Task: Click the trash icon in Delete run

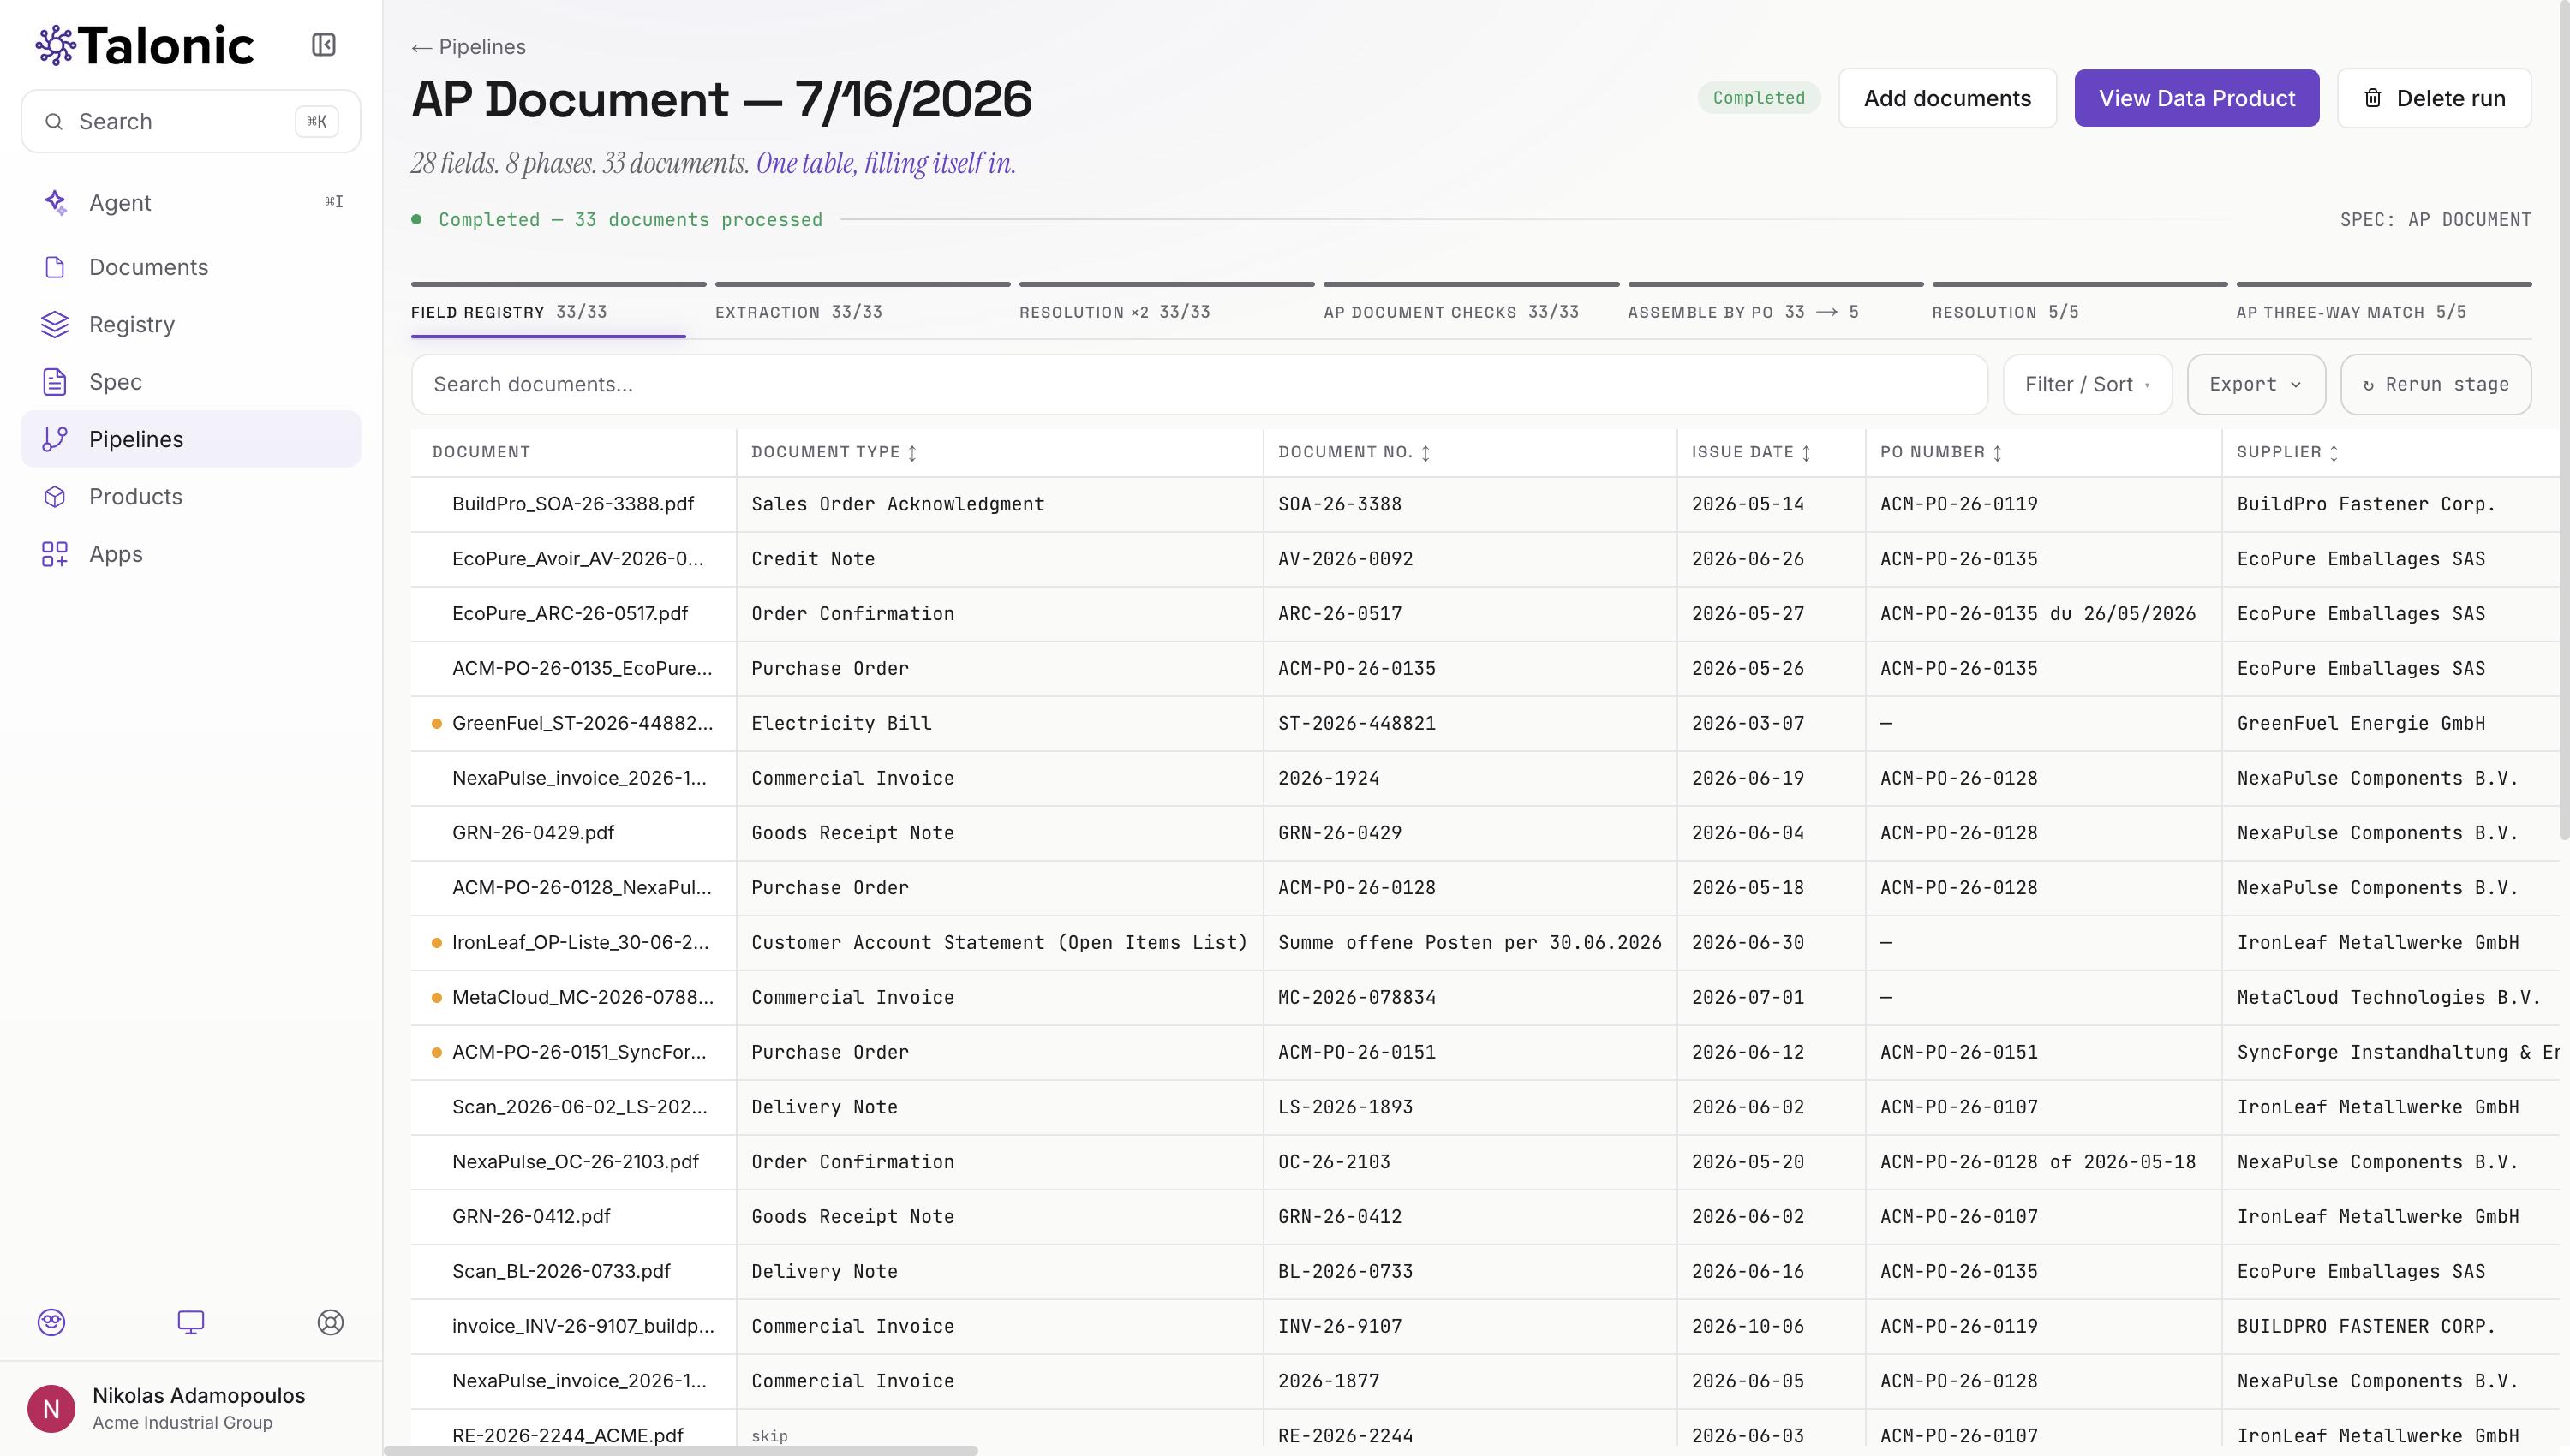Action: (x=2372, y=98)
